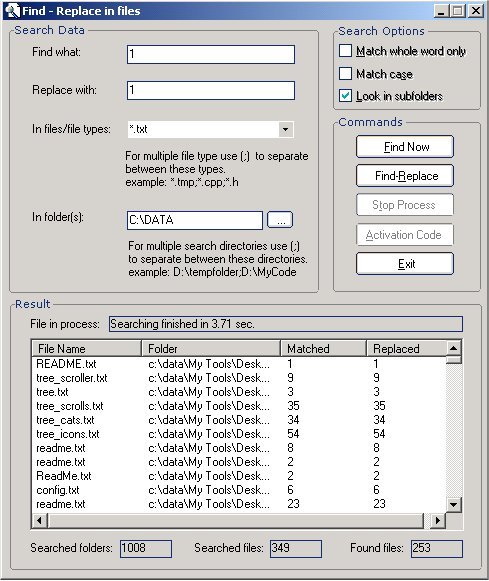This screenshot has height=581, width=489.
Task: Select the readme.txt row with 8 matches
Action: (x=239, y=448)
